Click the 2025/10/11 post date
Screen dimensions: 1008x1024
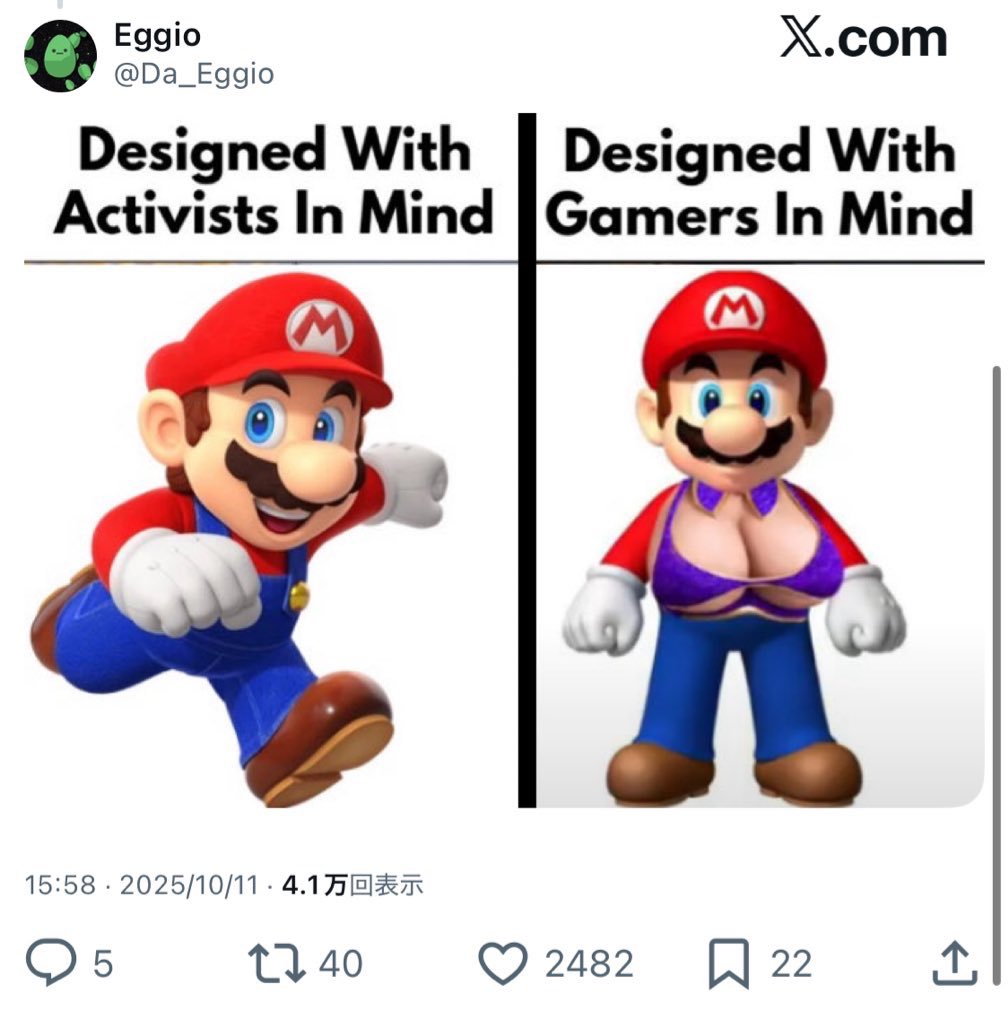pyautogui.click(x=190, y=885)
